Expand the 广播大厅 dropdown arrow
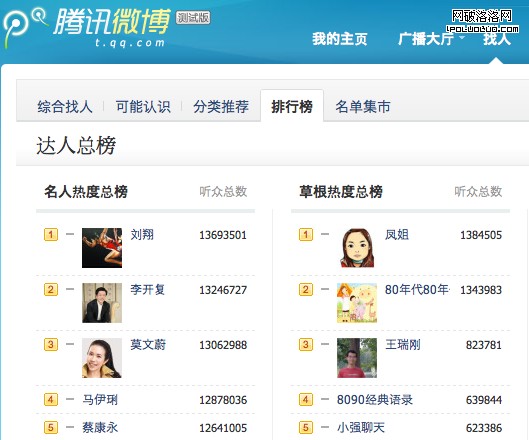Image resolution: width=529 pixels, height=440 pixels. pos(462,37)
